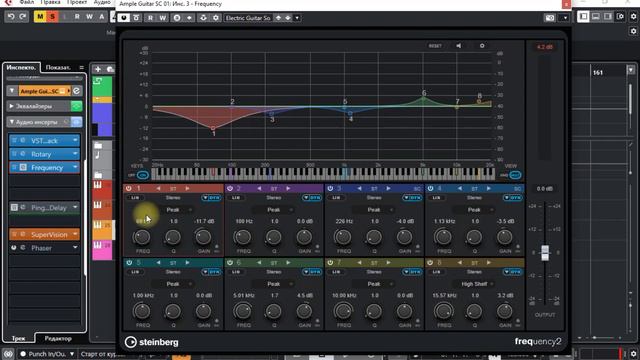This screenshot has width=640, height=360.
Task: Toggle VIEW switch right of piano keyboard
Action: pyautogui.click(x=515, y=175)
